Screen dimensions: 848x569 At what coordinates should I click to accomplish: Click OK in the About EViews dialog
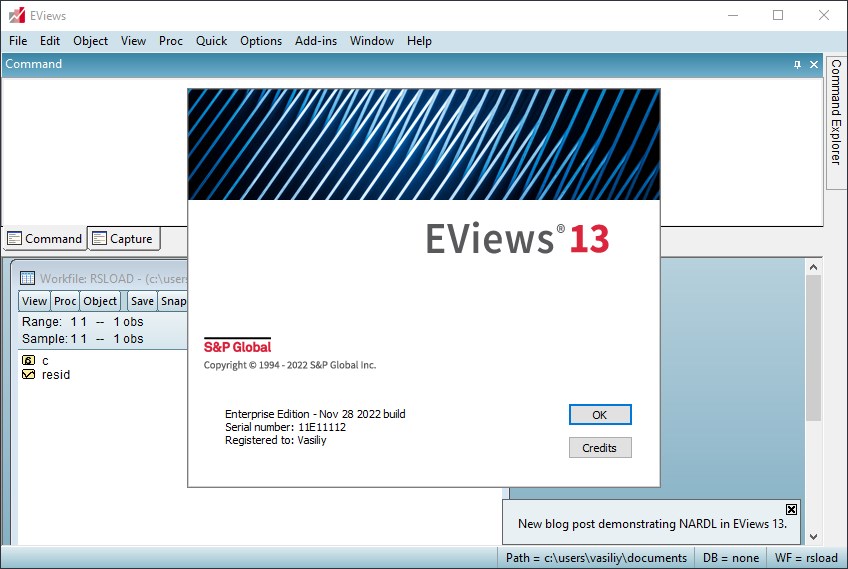(x=600, y=415)
